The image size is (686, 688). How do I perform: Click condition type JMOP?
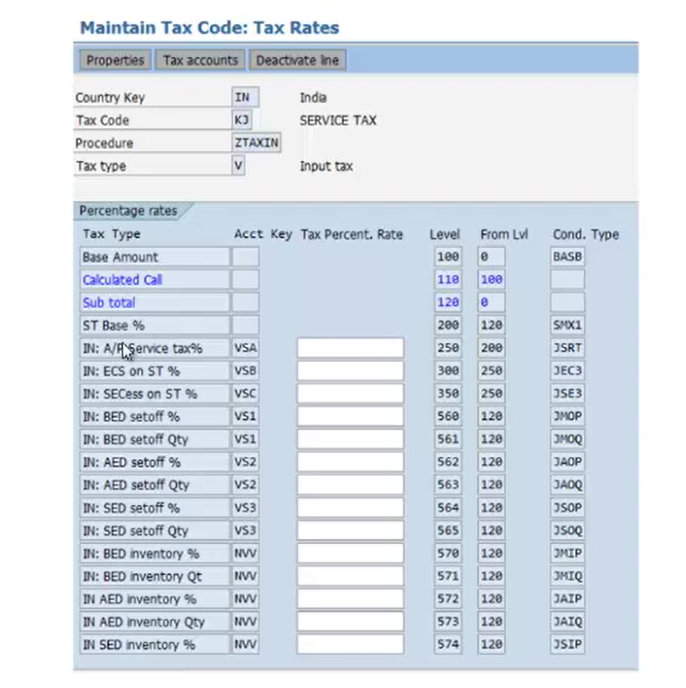[x=567, y=416]
